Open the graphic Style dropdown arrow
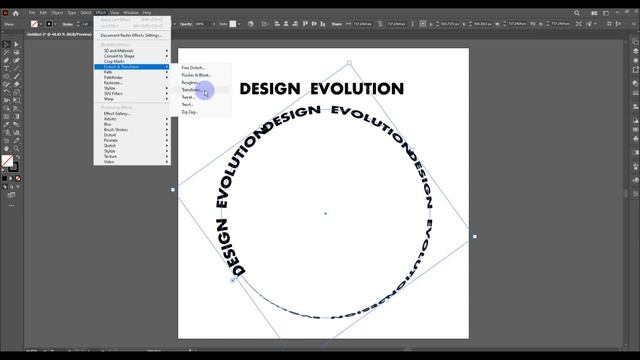The image size is (640, 360). (239, 24)
